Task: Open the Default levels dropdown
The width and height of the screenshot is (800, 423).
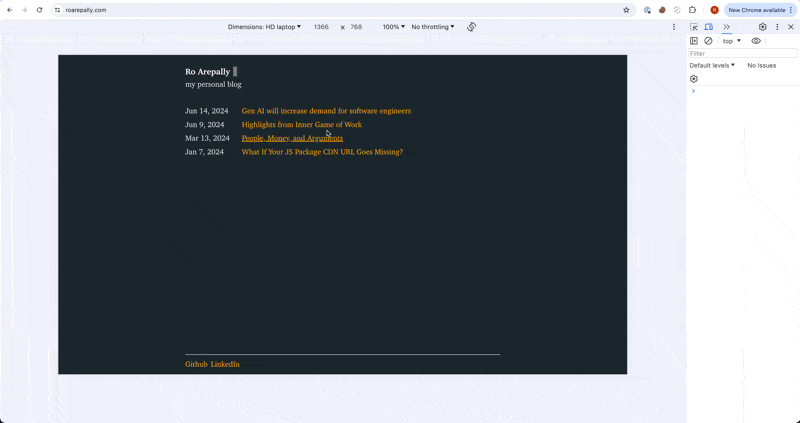Action: [x=712, y=65]
